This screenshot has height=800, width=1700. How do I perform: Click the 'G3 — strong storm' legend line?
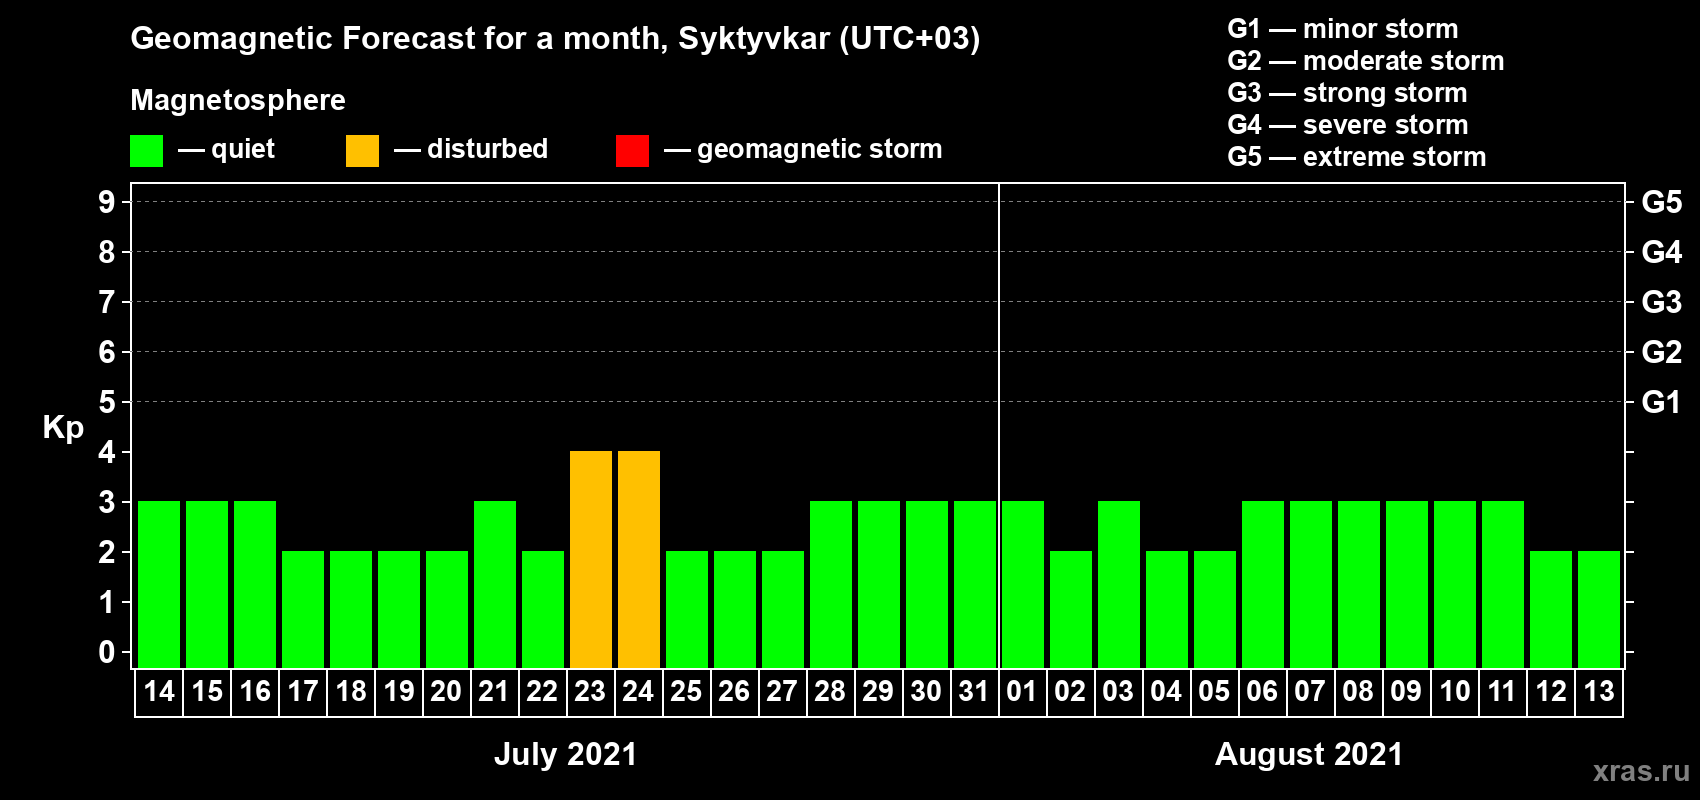1347,93
